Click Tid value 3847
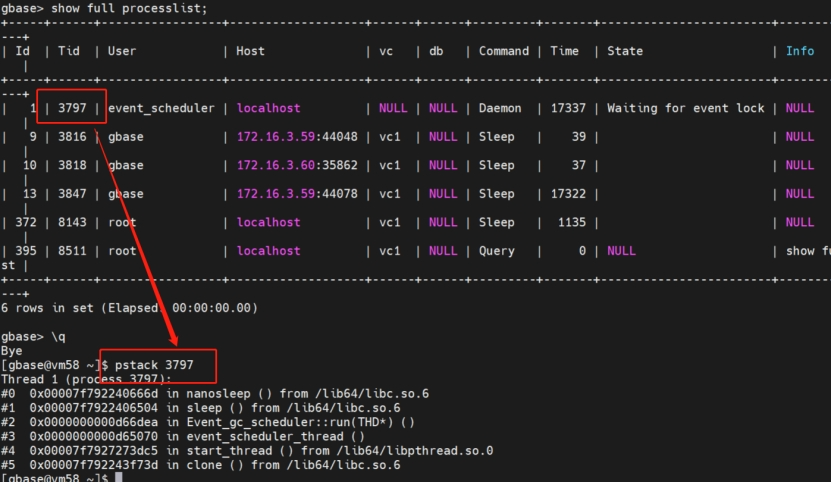Image resolution: width=831 pixels, height=482 pixels. [72, 194]
